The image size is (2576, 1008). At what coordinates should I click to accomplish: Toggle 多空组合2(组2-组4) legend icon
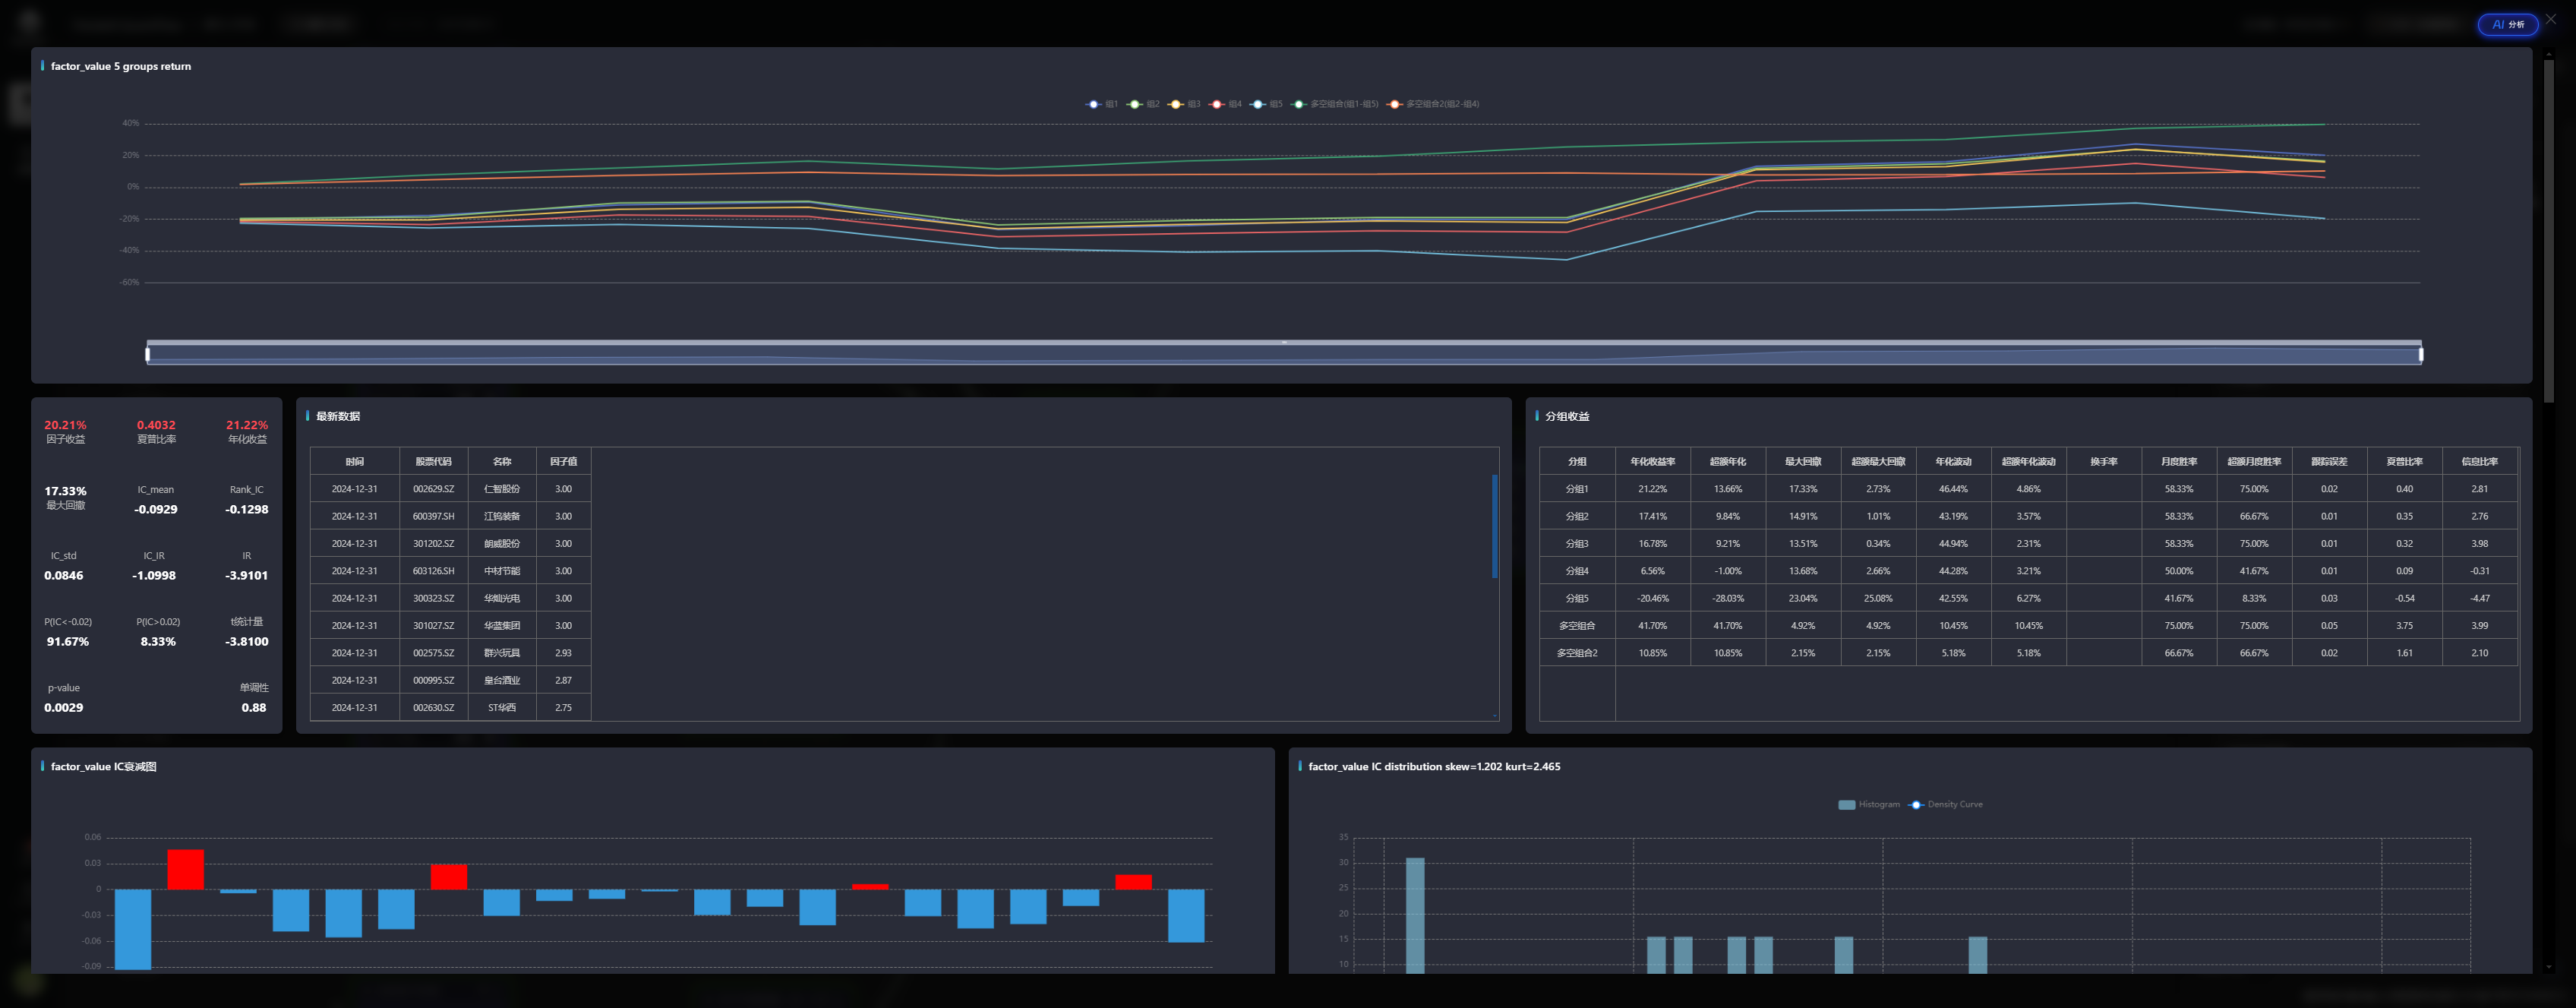click(1394, 104)
